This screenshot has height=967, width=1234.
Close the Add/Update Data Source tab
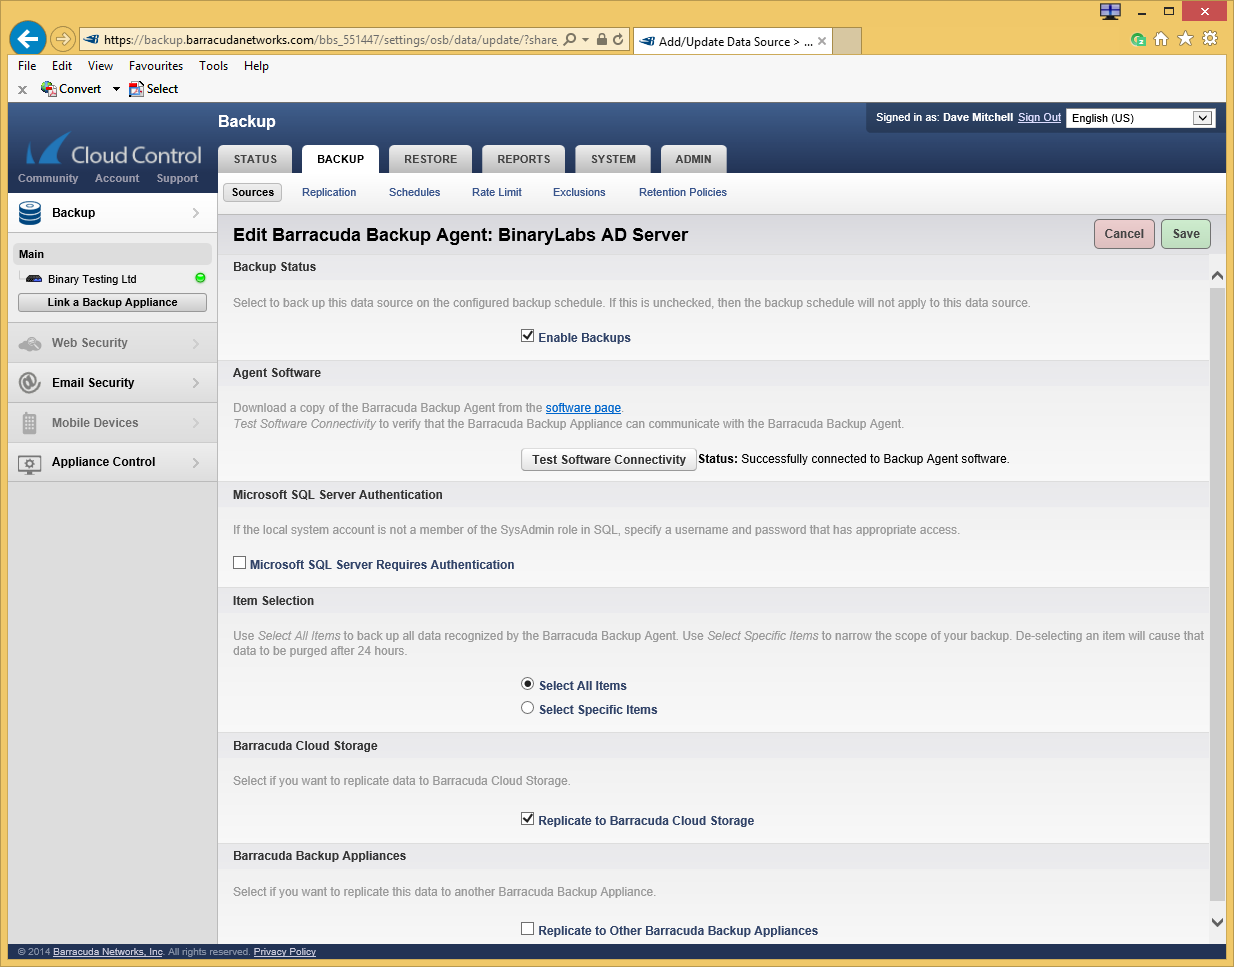[822, 41]
